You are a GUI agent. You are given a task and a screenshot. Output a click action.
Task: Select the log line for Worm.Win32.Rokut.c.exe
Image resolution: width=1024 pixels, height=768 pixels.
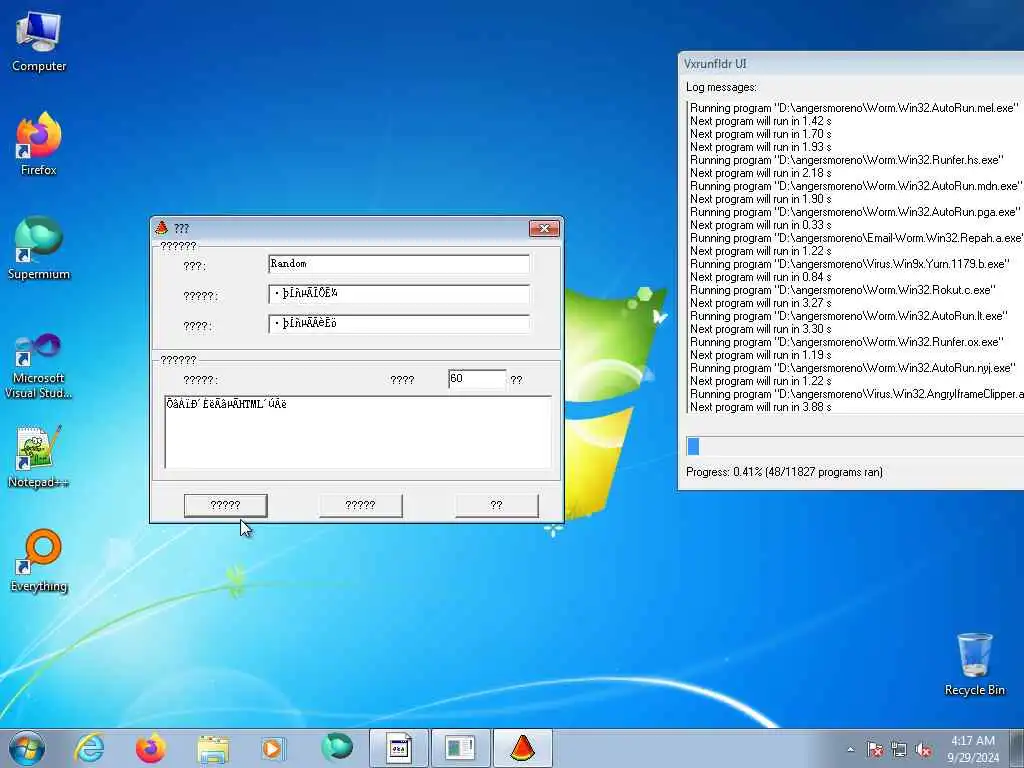click(x=843, y=290)
